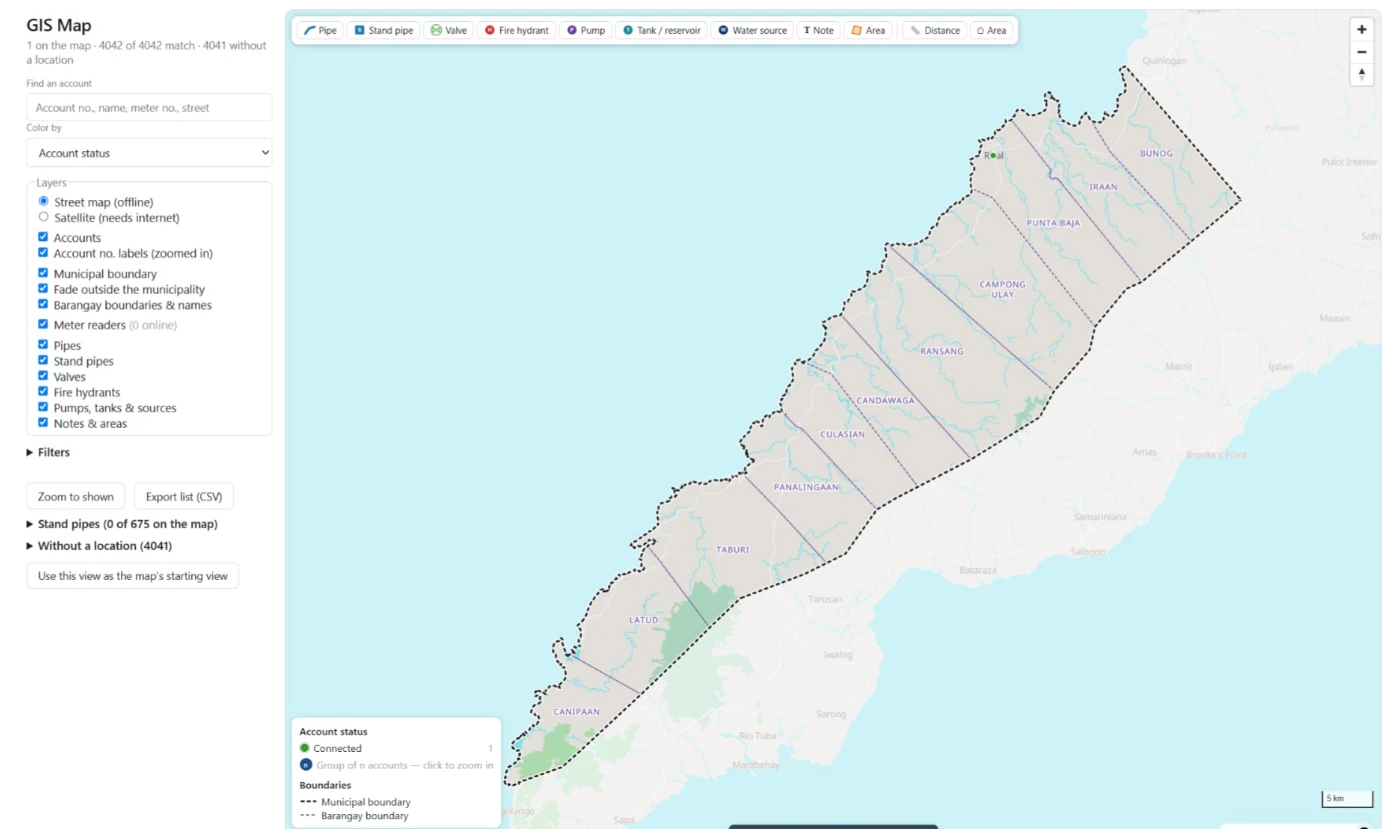Screen dimensions: 1399x829
Task: Click the green Connected swatch in legend
Action: point(305,748)
